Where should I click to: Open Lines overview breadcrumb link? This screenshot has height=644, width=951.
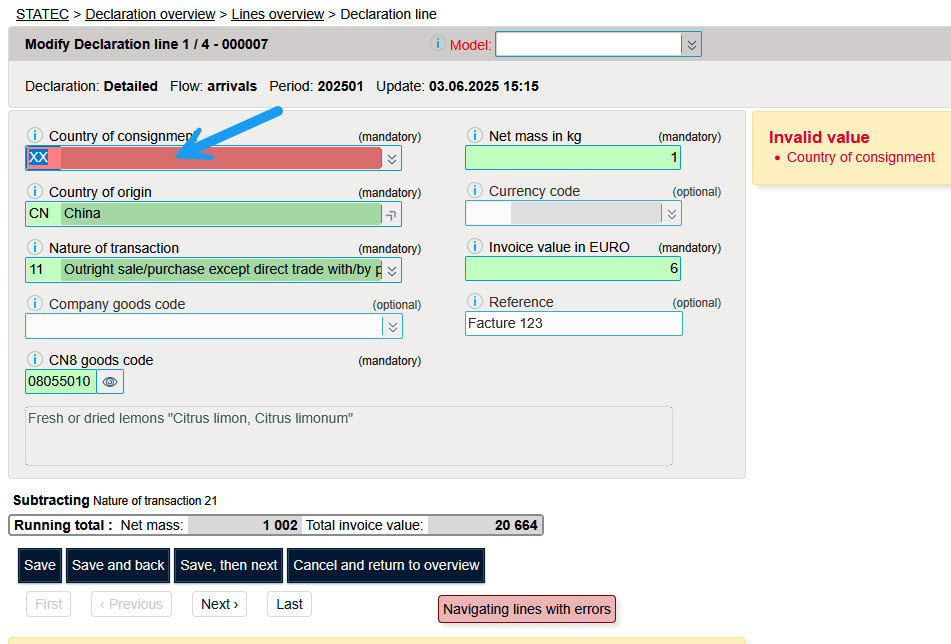coord(277,14)
